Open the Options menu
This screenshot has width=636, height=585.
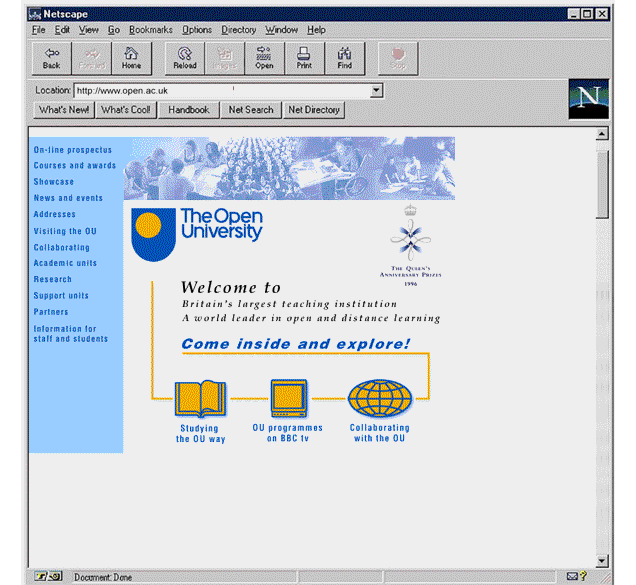click(x=197, y=30)
